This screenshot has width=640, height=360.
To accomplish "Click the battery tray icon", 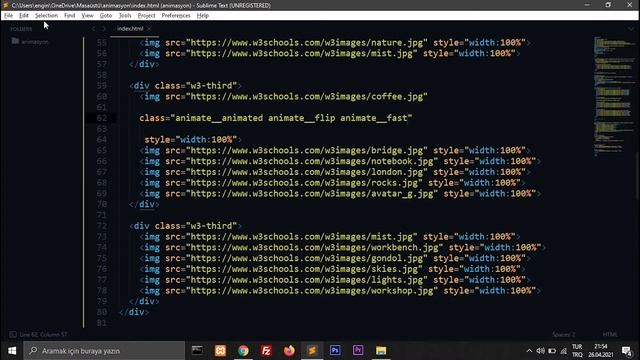I will (552, 351).
